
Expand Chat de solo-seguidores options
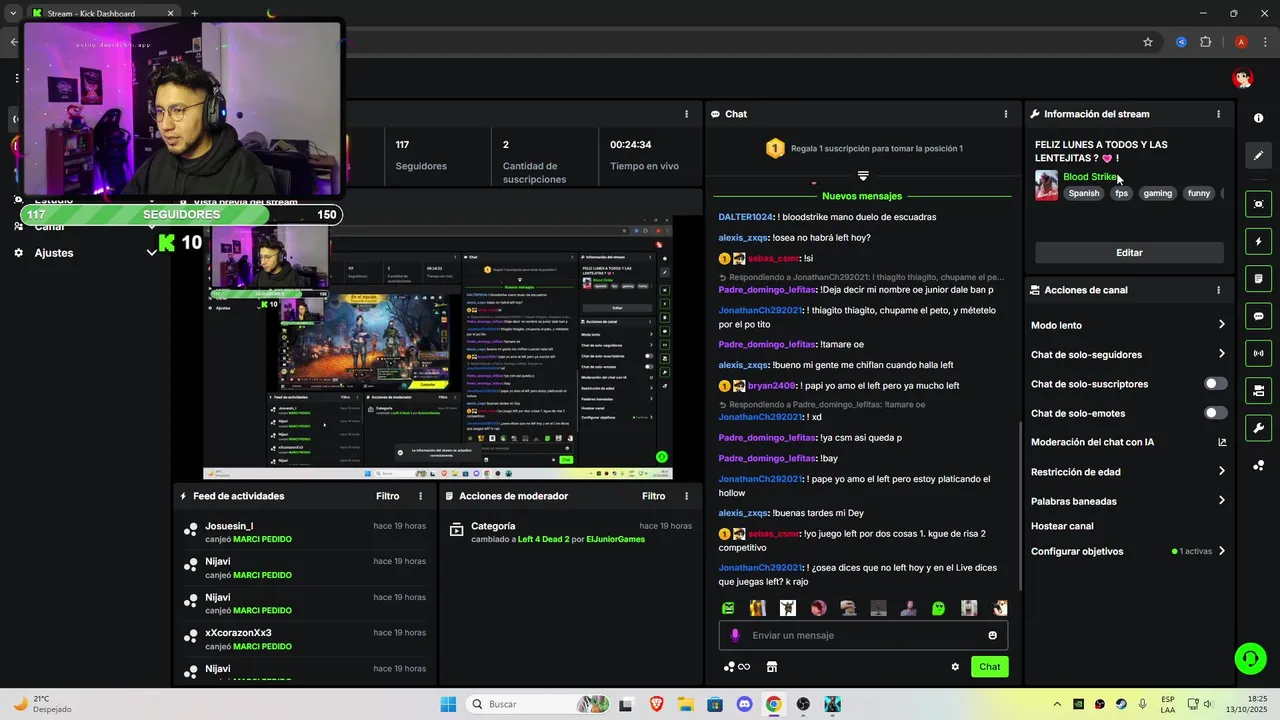tap(1221, 354)
